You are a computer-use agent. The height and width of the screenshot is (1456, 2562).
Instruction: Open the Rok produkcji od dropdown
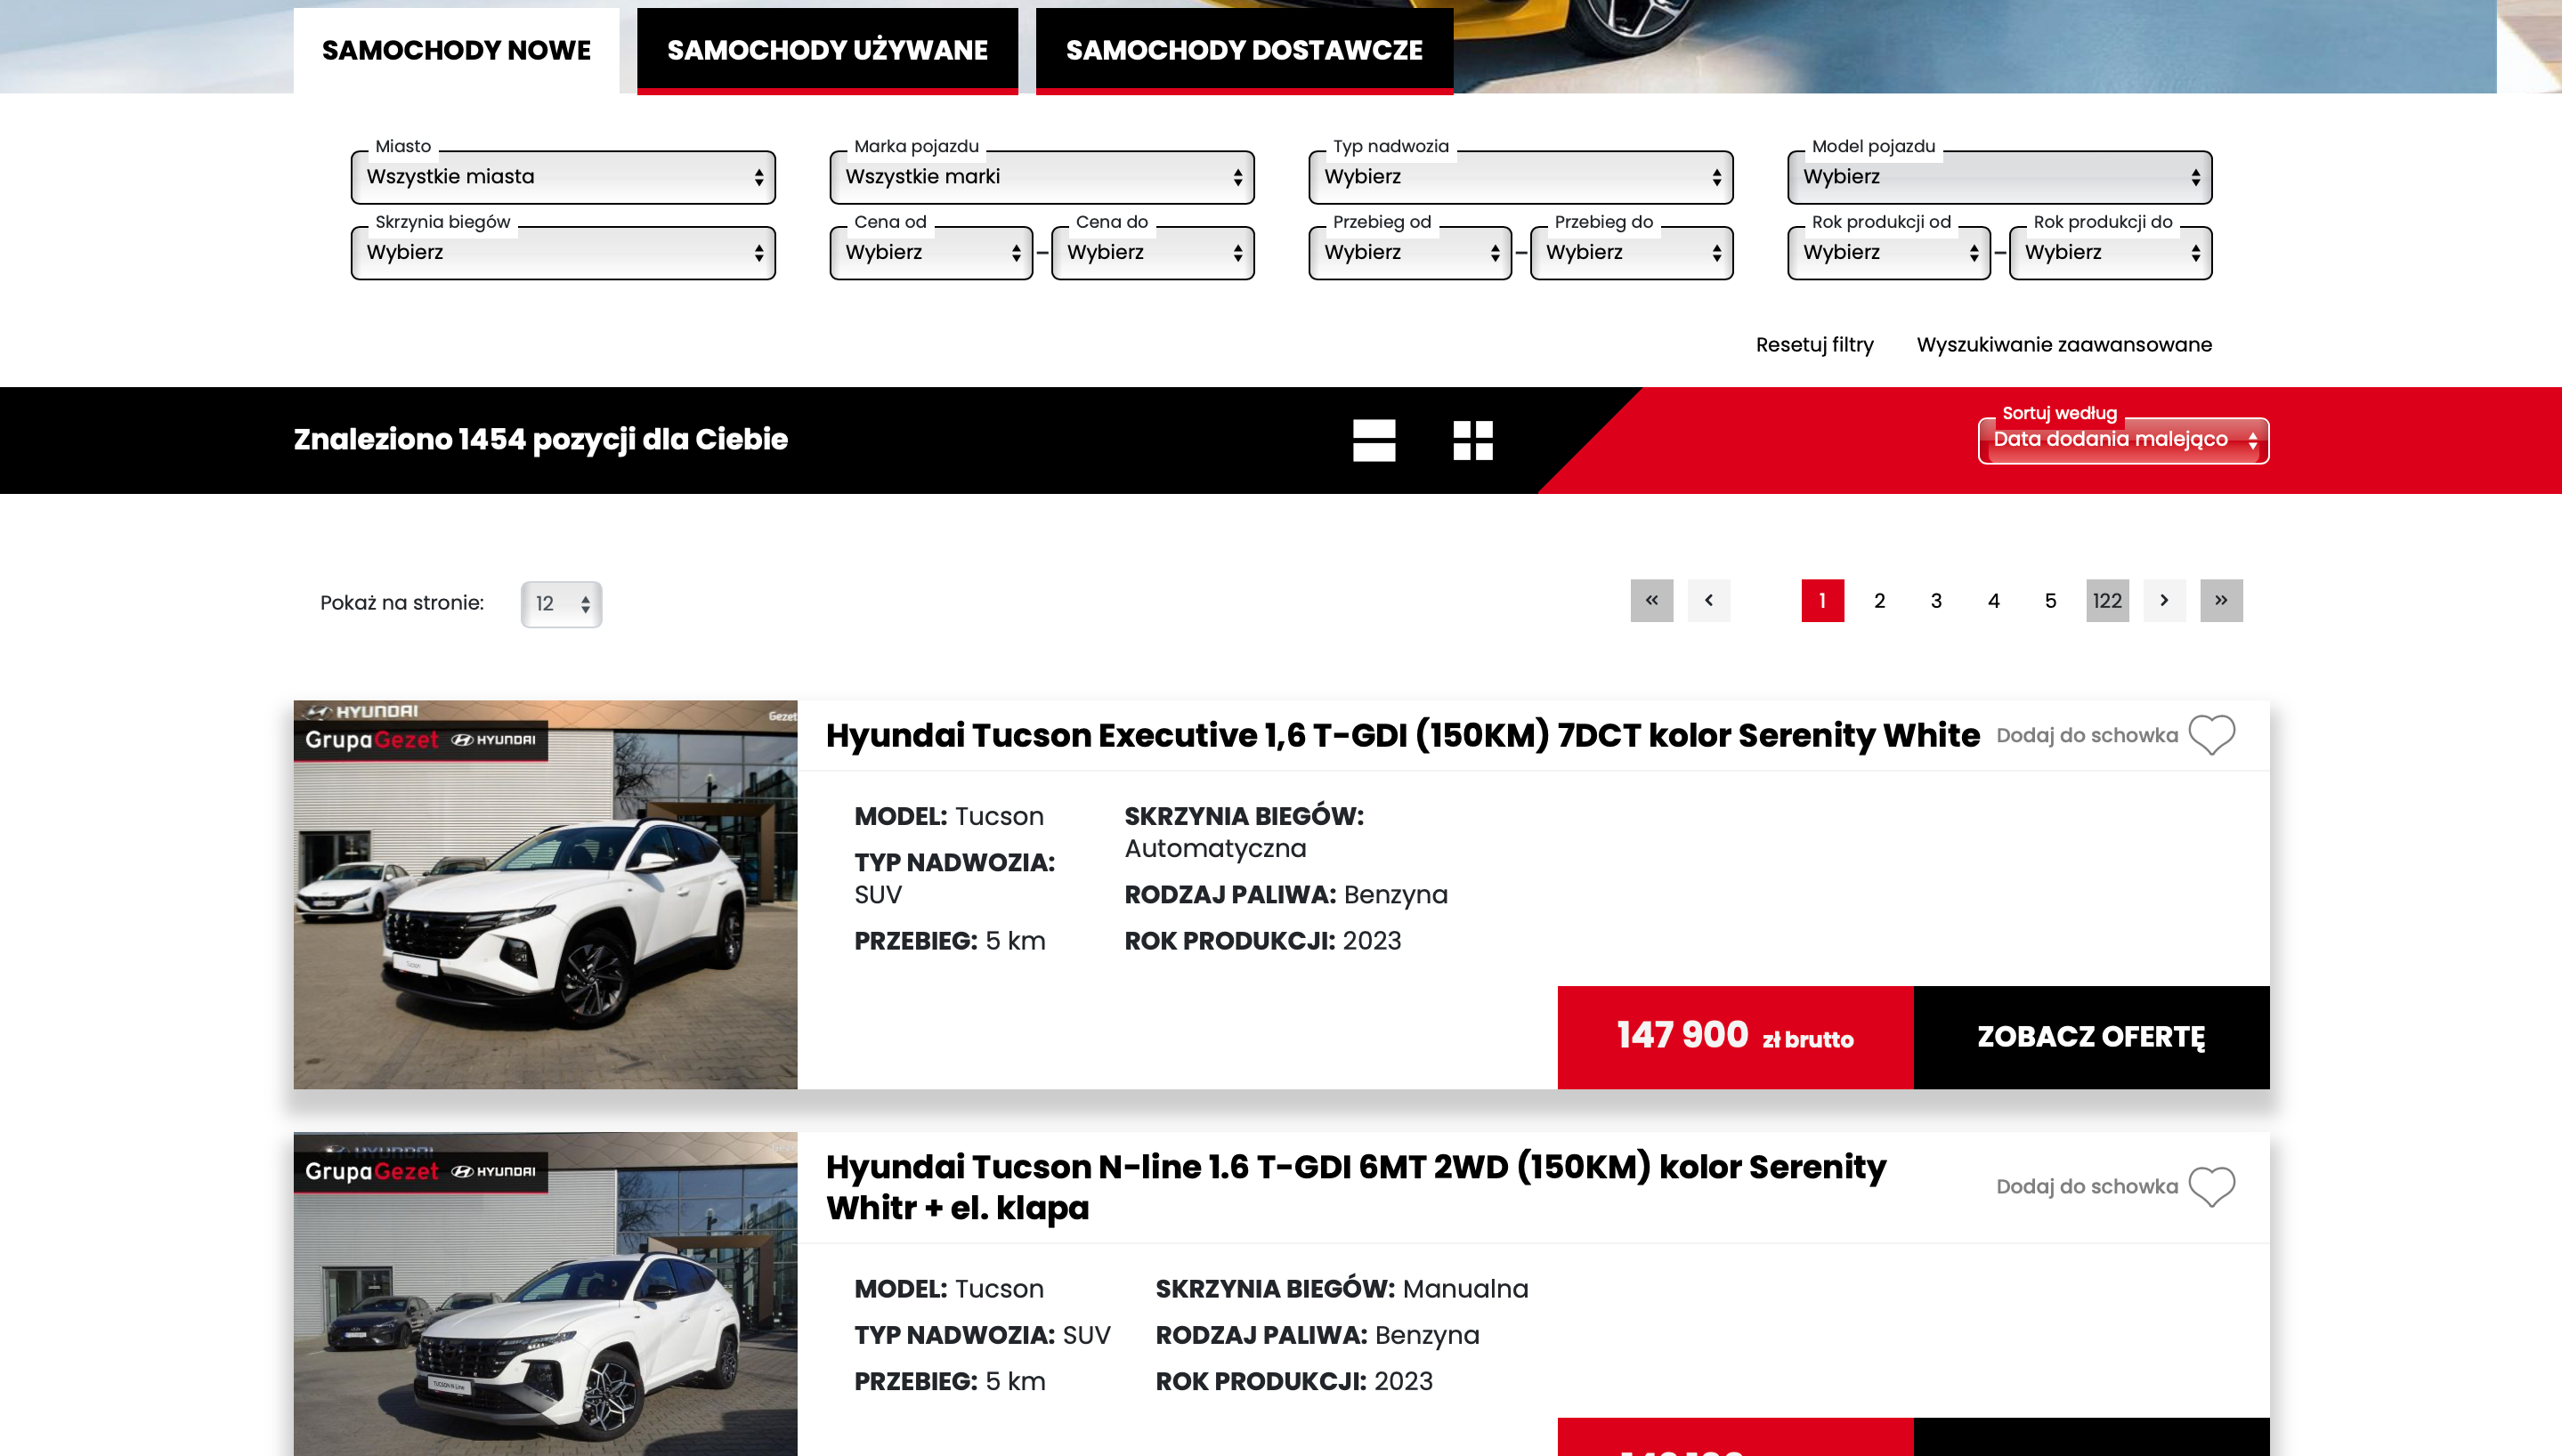click(x=1889, y=253)
